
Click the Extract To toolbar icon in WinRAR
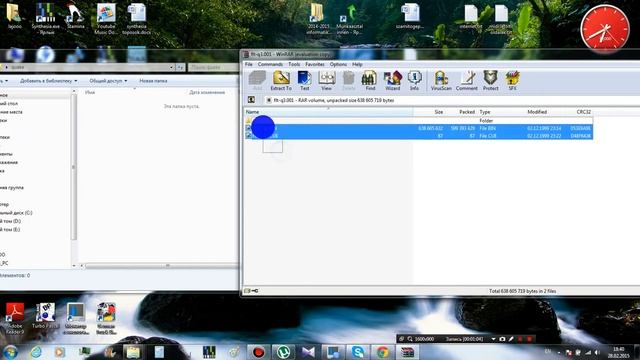tap(281, 80)
